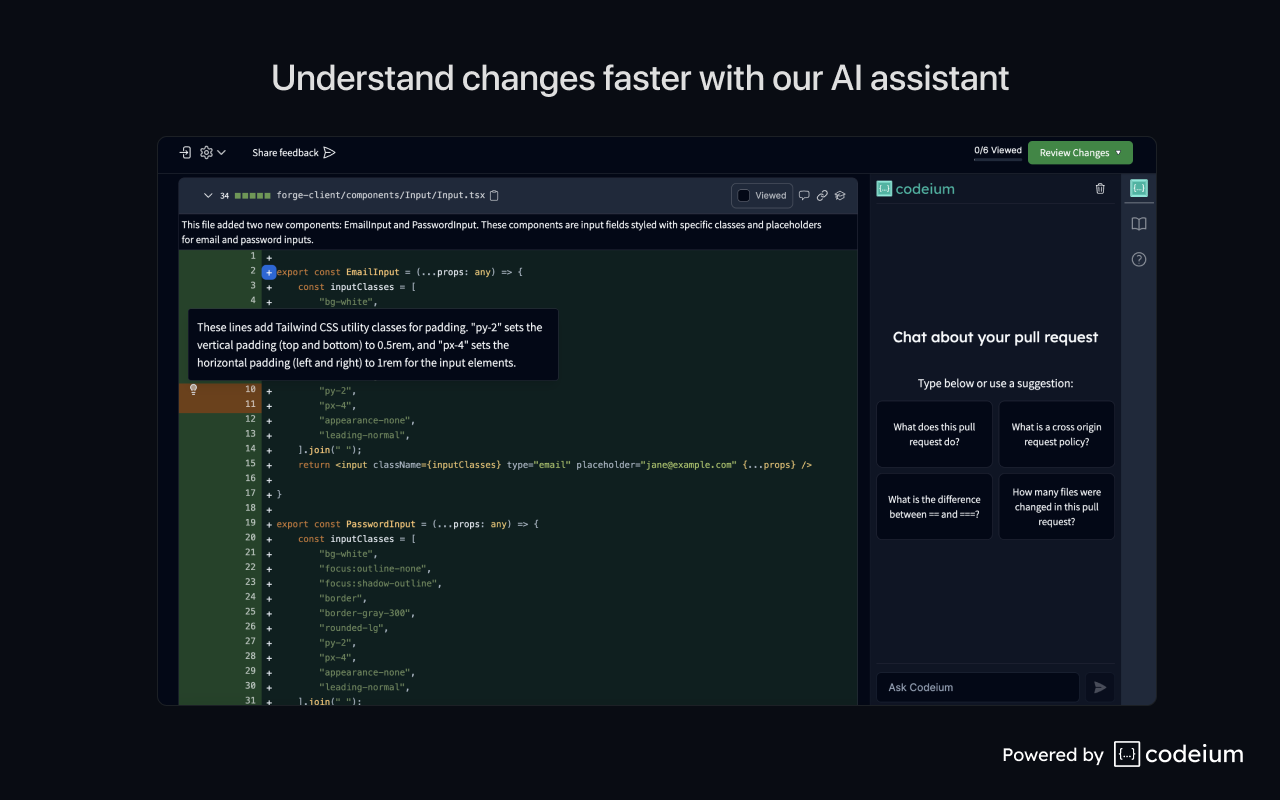Screen dimensions: 1280x800
Task: Choose 'What does this pull request do?' suggestion
Action: [x=934, y=434]
